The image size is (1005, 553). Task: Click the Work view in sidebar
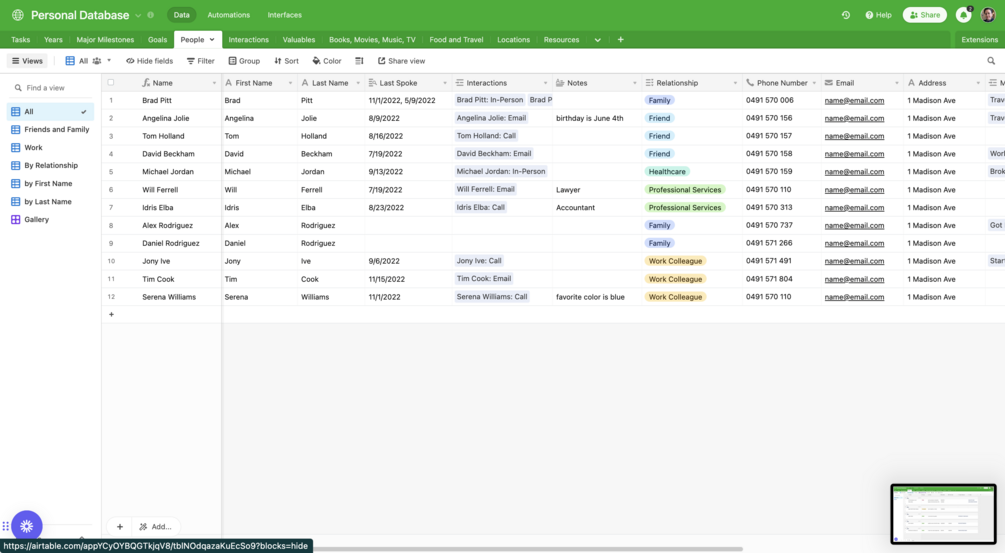click(51, 147)
